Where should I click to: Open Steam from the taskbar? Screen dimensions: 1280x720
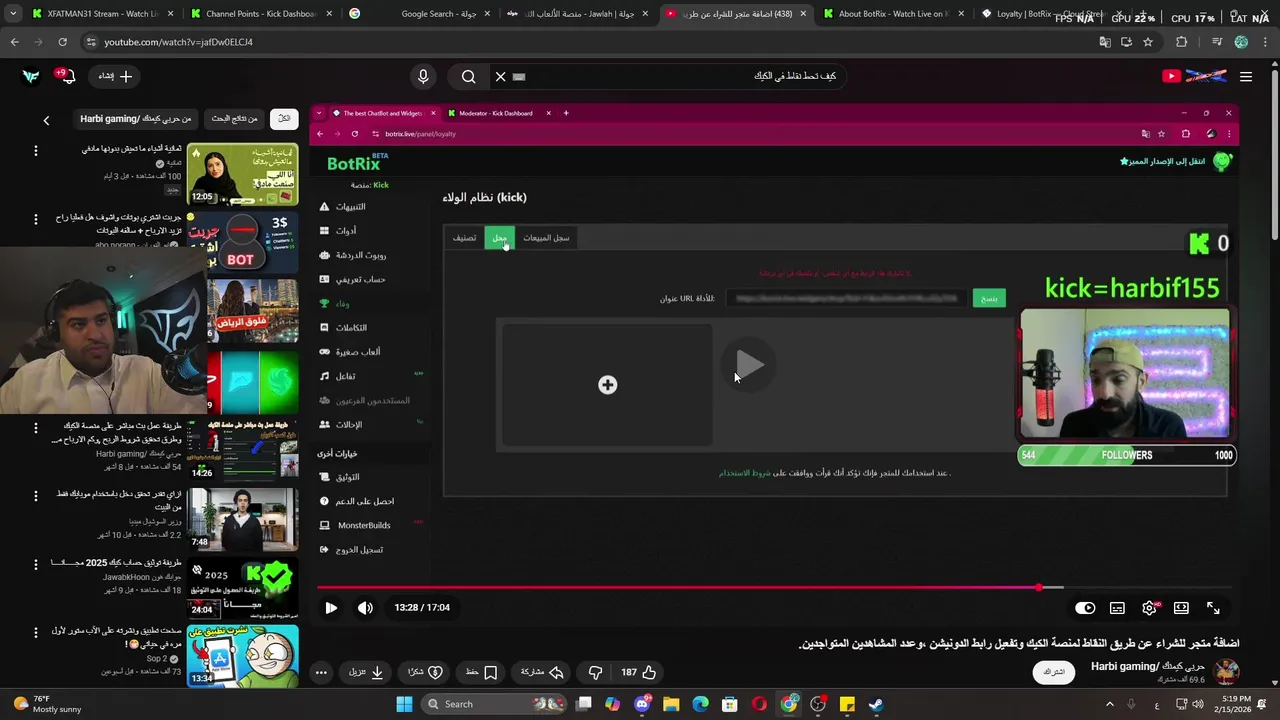876,704
